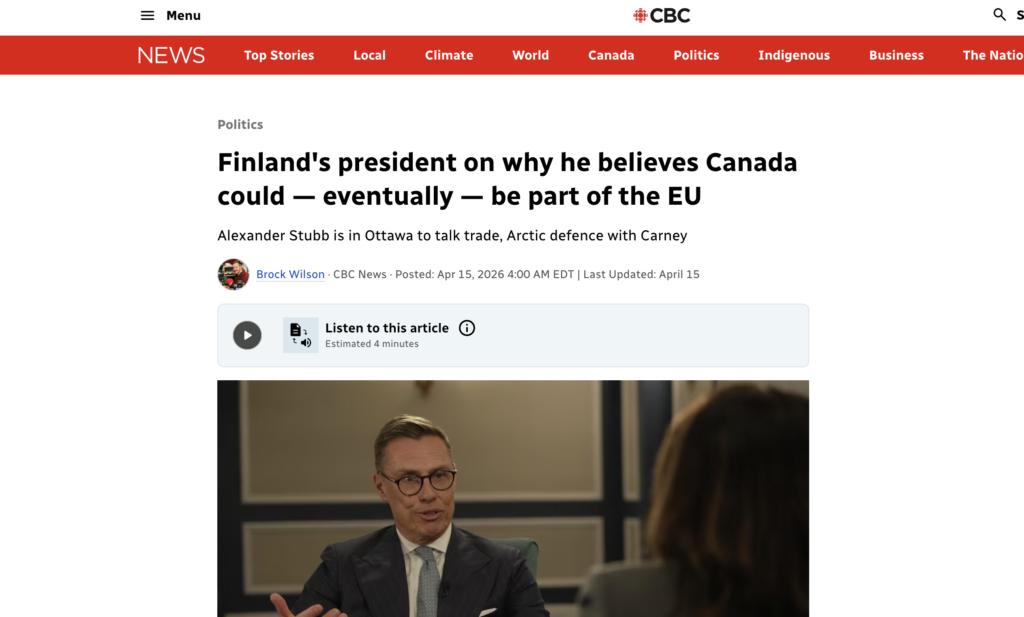Open the listen info circle icon
This screenshot has width=1024, height=617.
(x=467, y=328)
